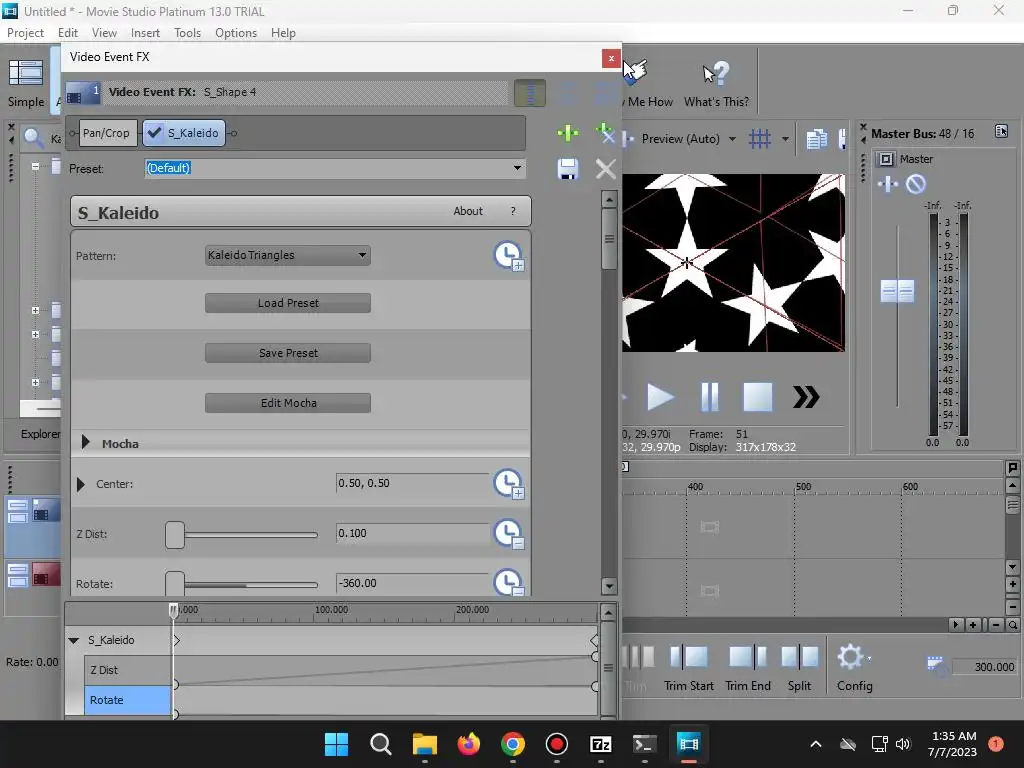
Task: Click the Master insert FX plus icon
Action: (888, 185)
